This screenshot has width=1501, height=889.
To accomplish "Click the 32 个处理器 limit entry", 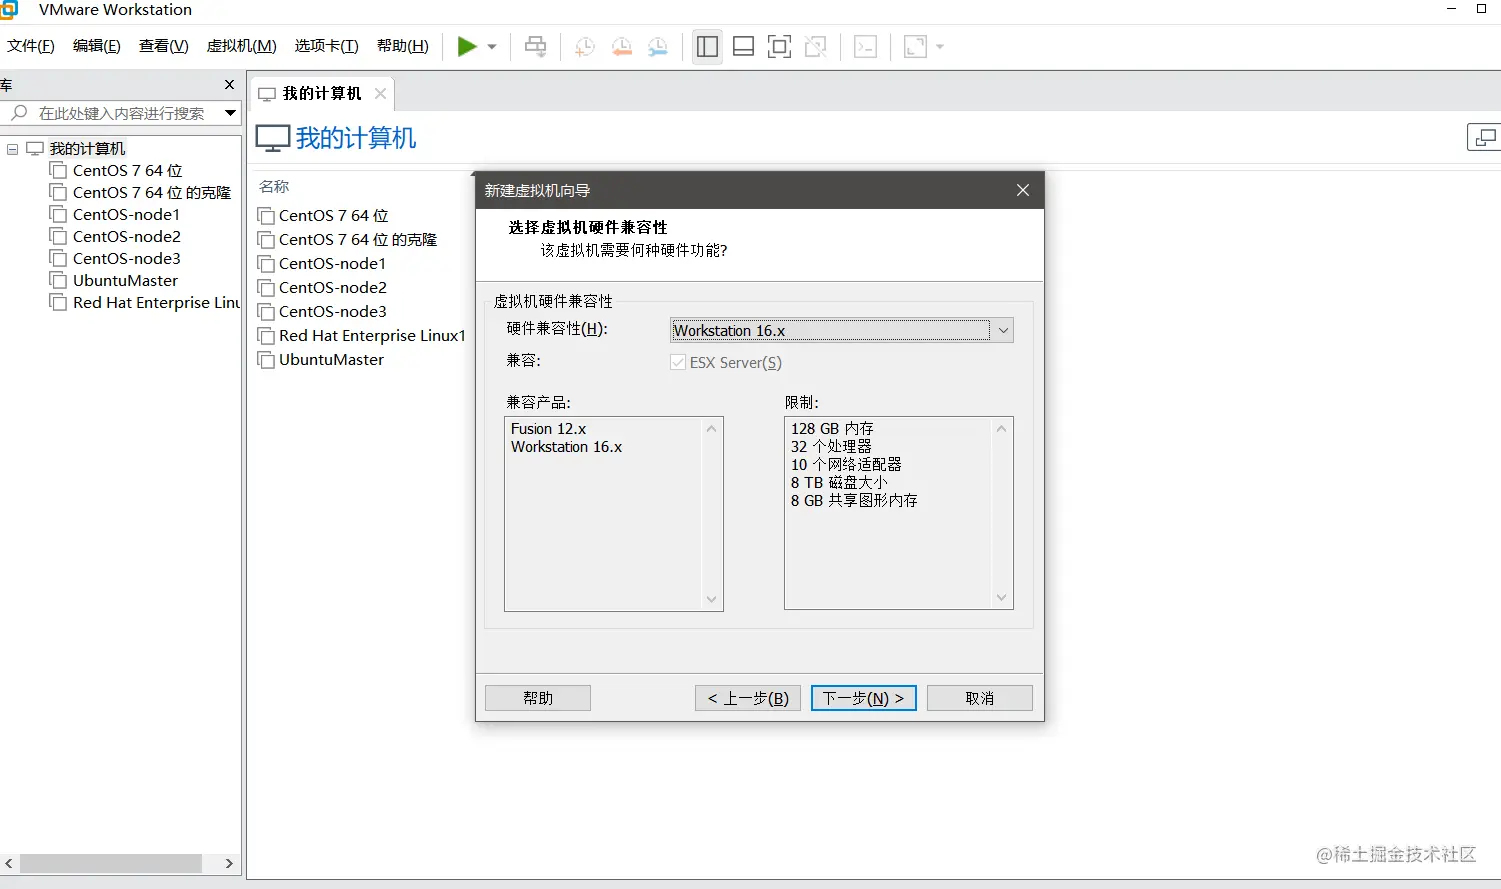I will point(831,447).
